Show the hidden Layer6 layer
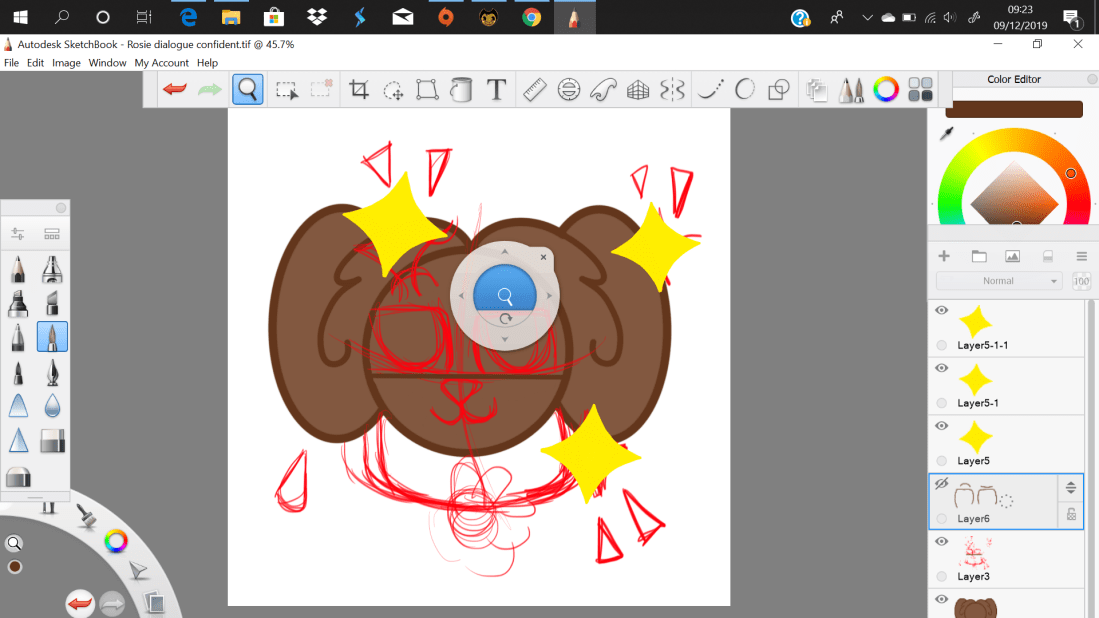This screenshot has width=1099, height=618. click(x=941, y=484)
